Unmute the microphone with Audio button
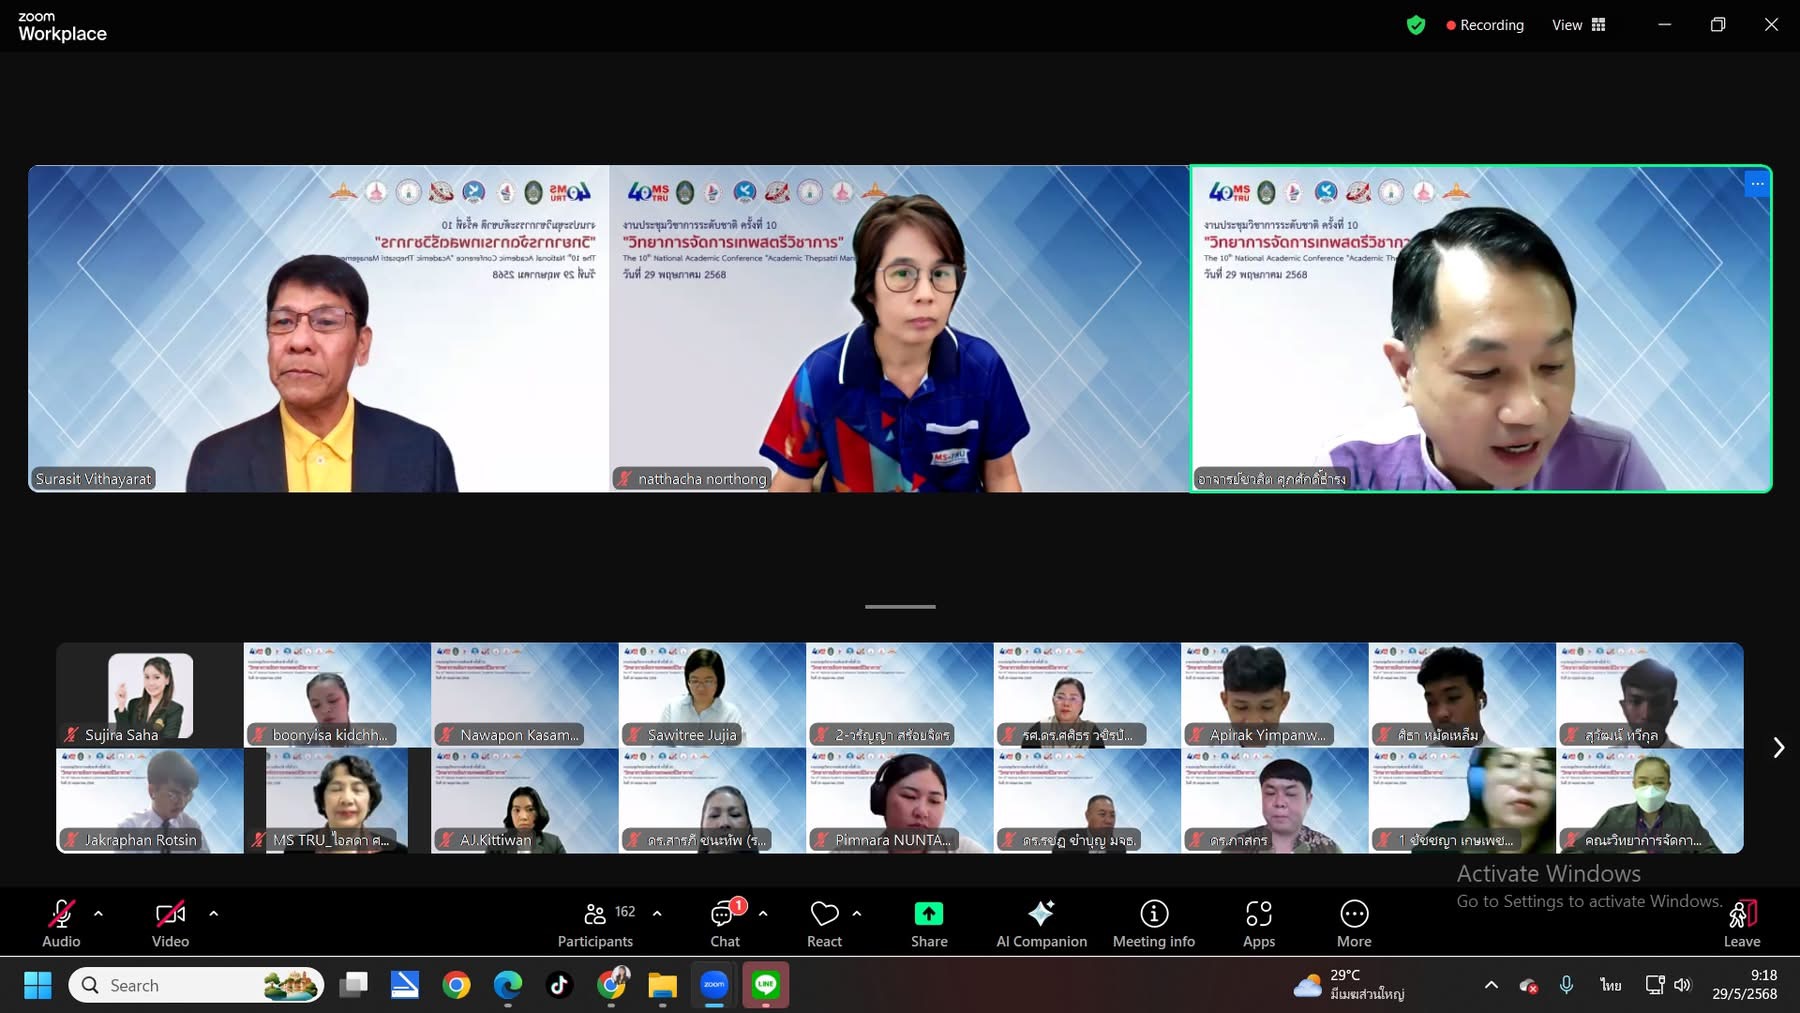 point(61,923)
